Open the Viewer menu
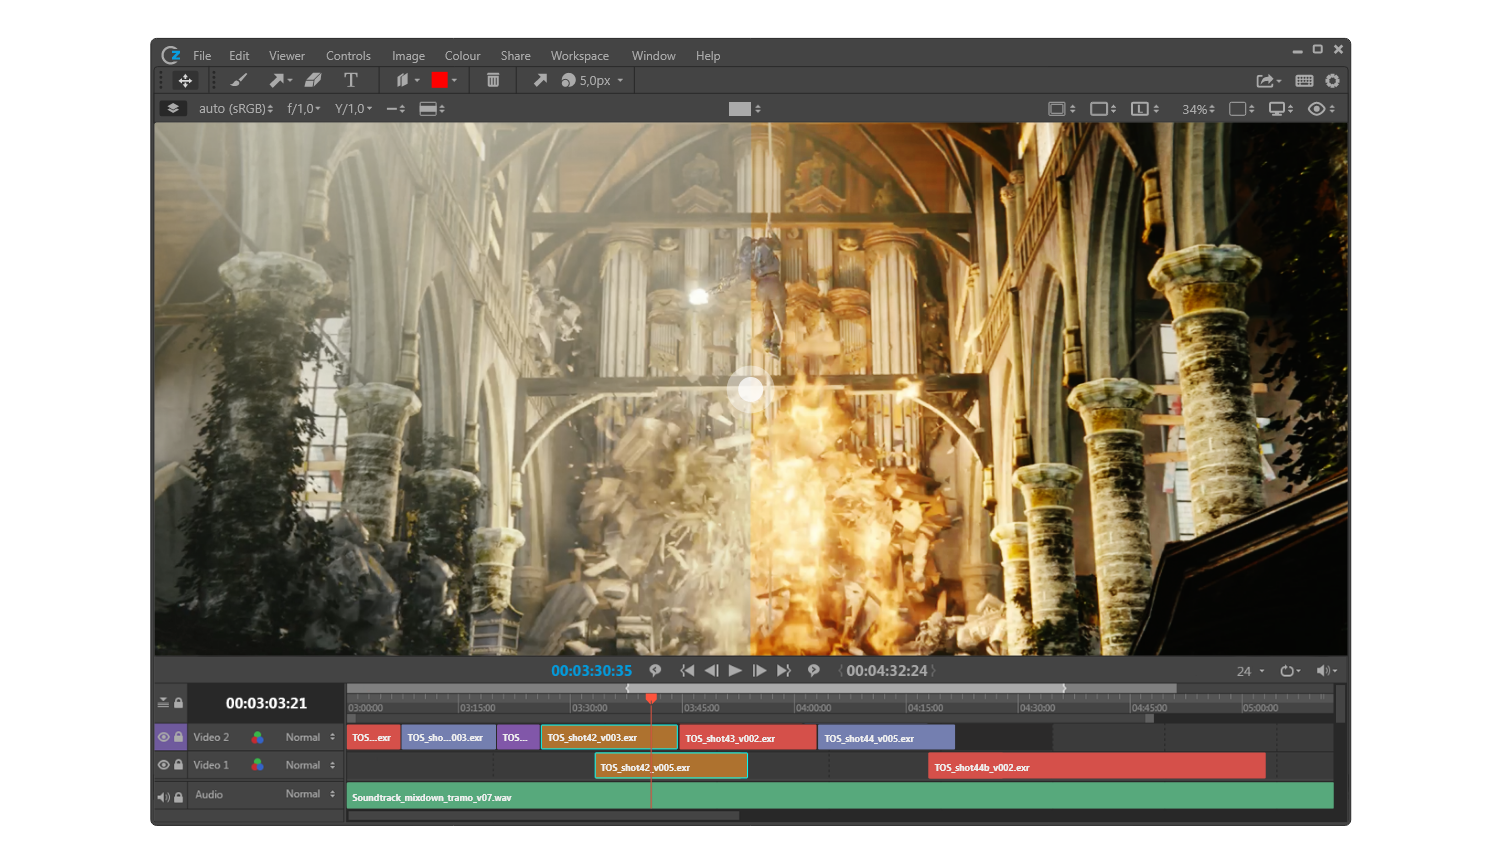Screen dimensions: 1496x866 287,56
